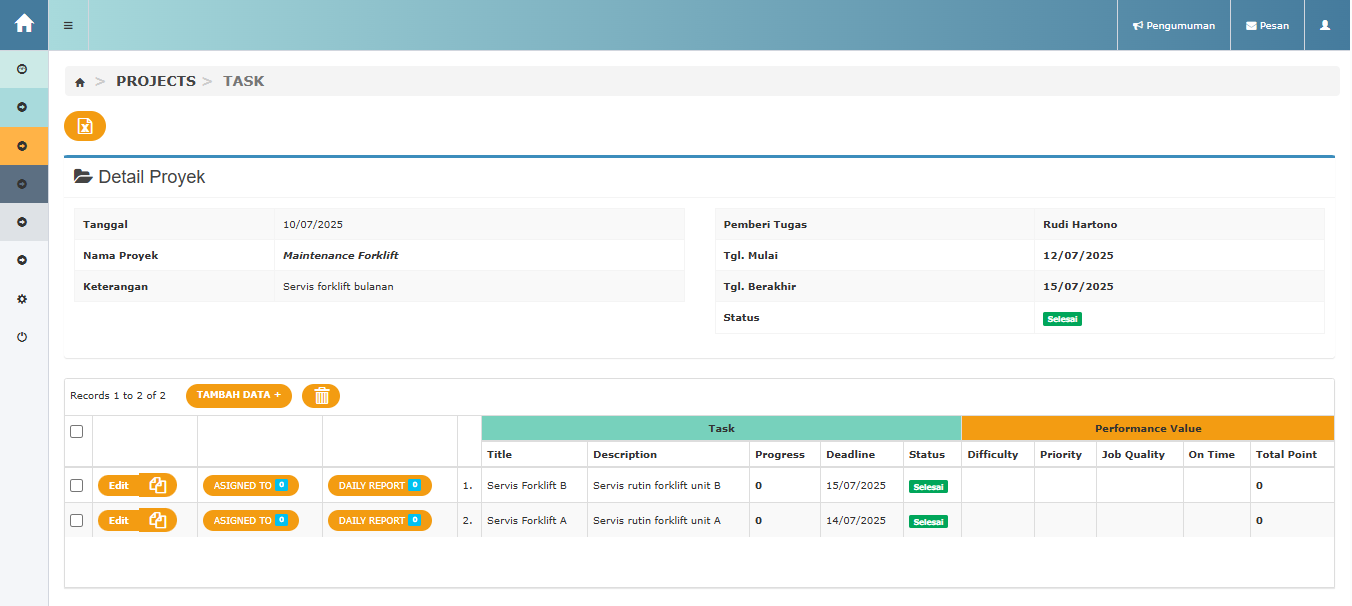Check the box for Servis Forklift B

[77, 486]
